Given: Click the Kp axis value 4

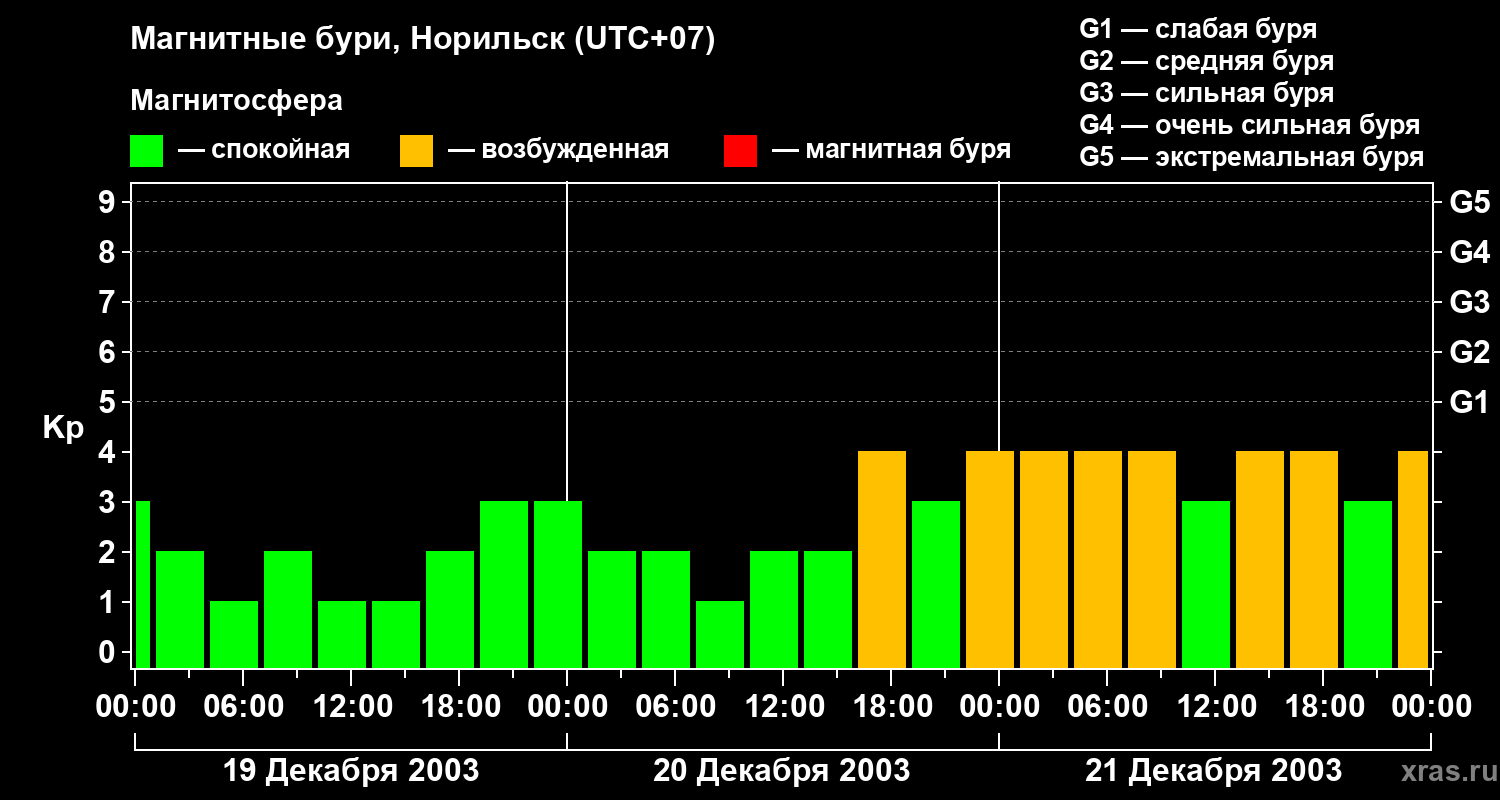Looking at the screenshot, I should click(109, 452).
